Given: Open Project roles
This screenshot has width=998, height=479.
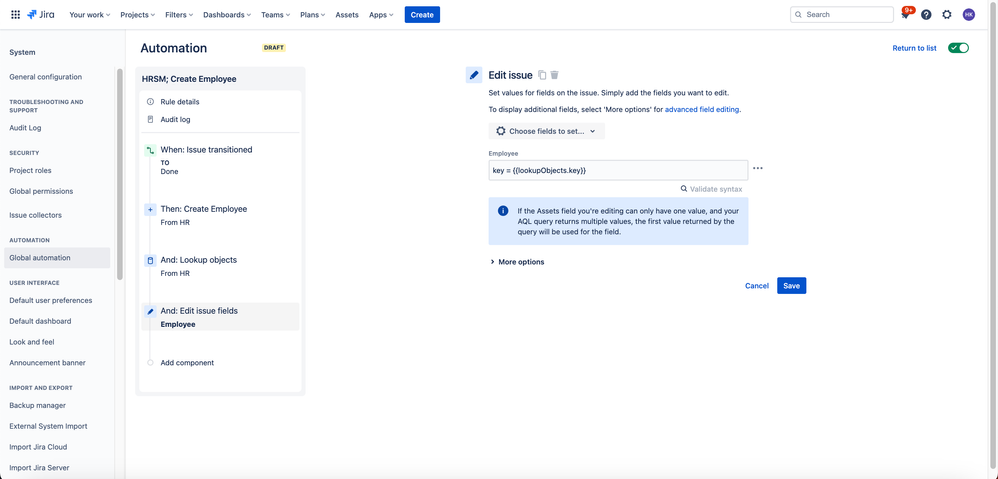Looking at the screenshot, I should coord(31,170).
